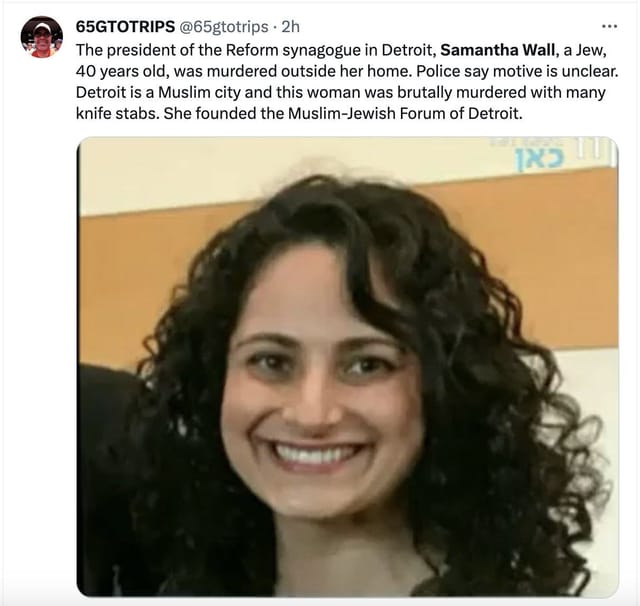The width and height of the screenshot is (640, 606).
Task: Click the phrase Muslim-Jewish Forum of Detroit
Action: click(405, 113)
